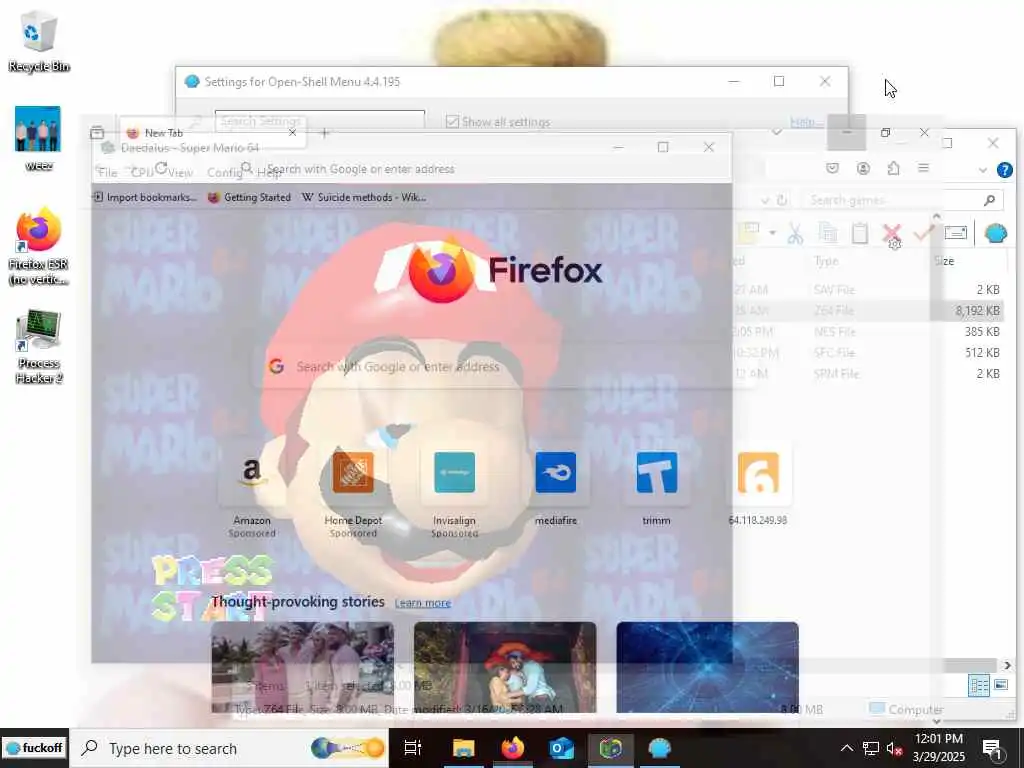Open the Firefox hamburger menu
This screenshot has height=768, width=1024.
tap(923, 168)
